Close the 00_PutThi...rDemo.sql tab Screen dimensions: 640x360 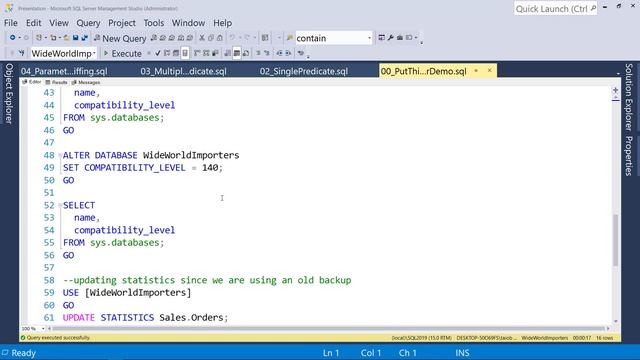[489, 71]
